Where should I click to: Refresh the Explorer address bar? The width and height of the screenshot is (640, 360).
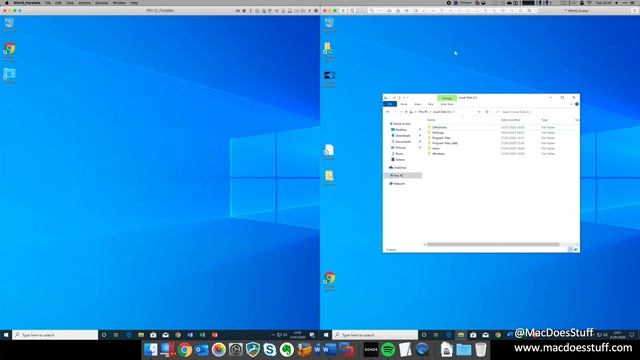point(487,111)
